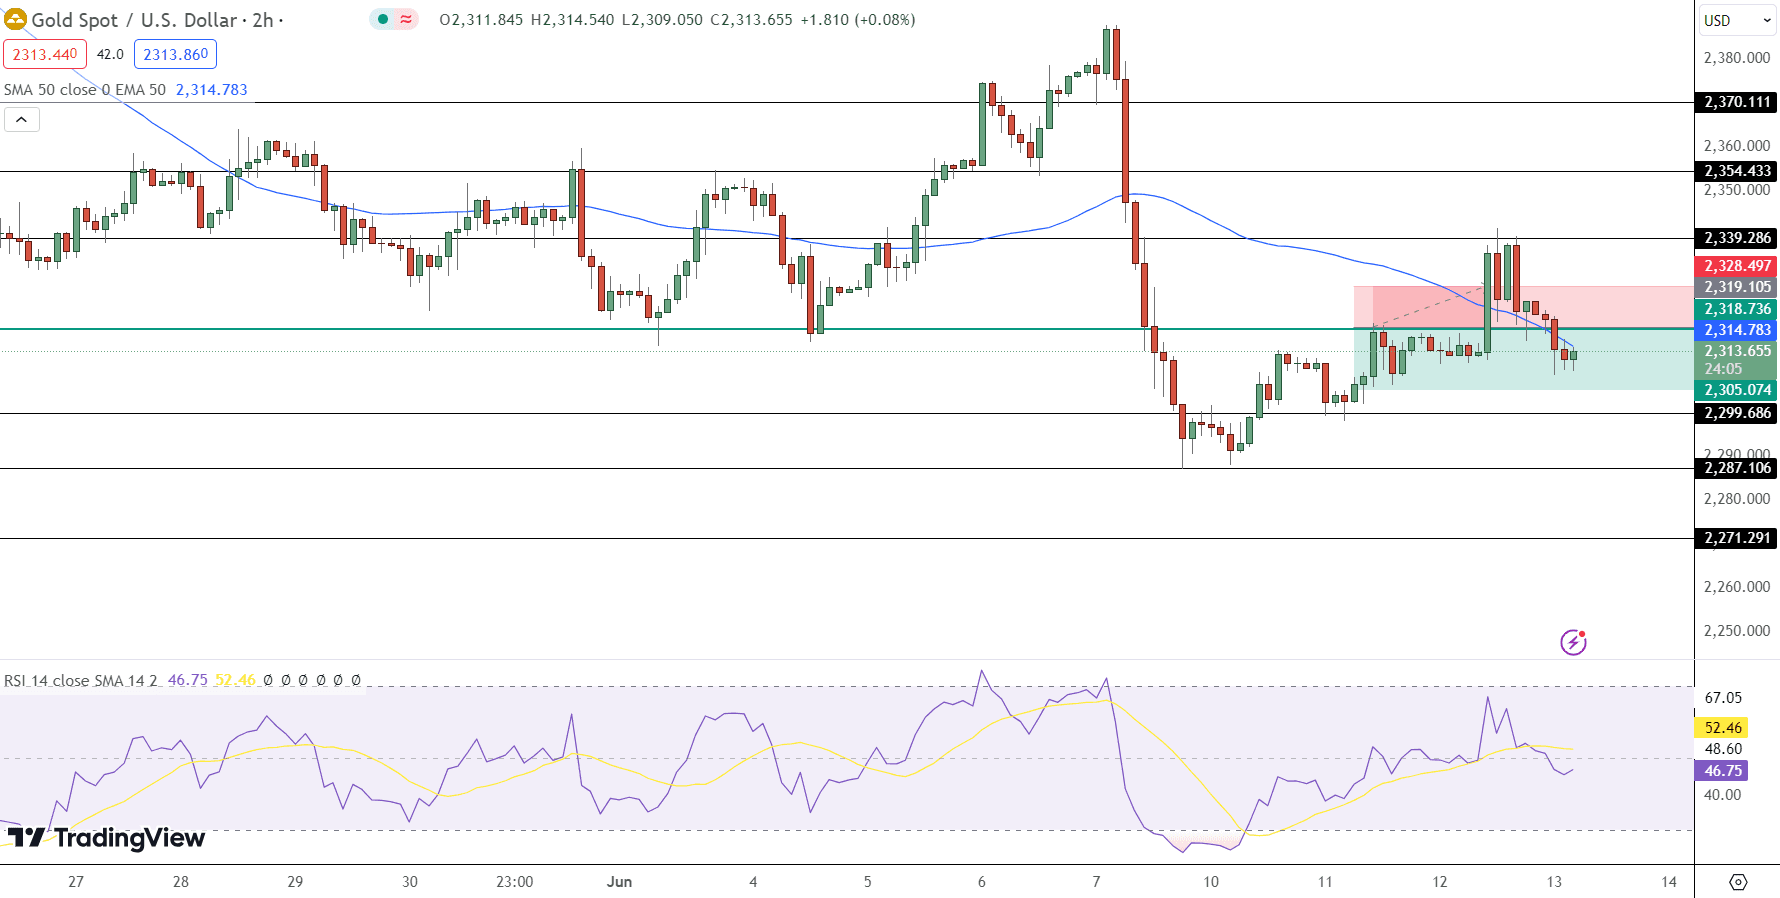Click the closing price C2,313.655 in header

tap(751, 20)
